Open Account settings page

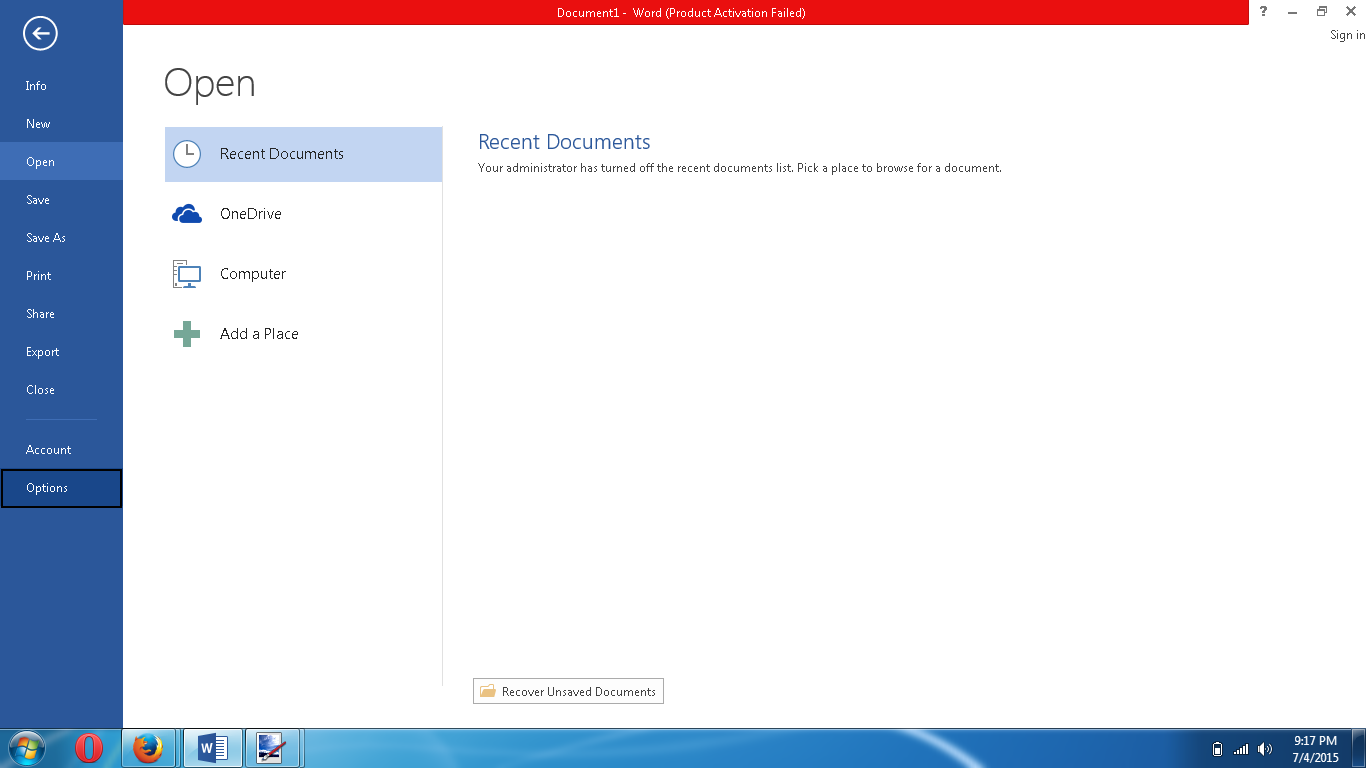[x=61, y=450]
